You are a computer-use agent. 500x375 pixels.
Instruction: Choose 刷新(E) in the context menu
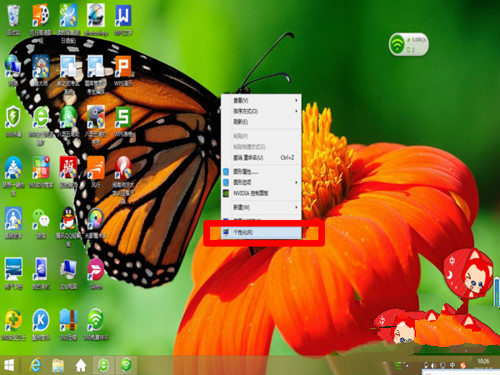pyautogui.click(x=261, y=122)
